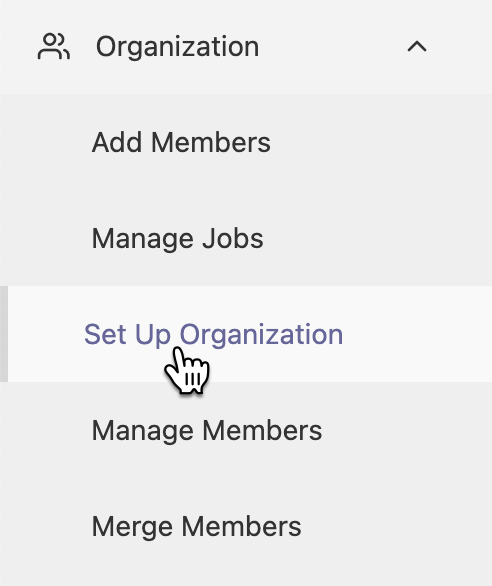The height and width of the screenshot is (586, 492).
Task: Click the gray bar left of Set Up Organization
Action: (4, 334)
